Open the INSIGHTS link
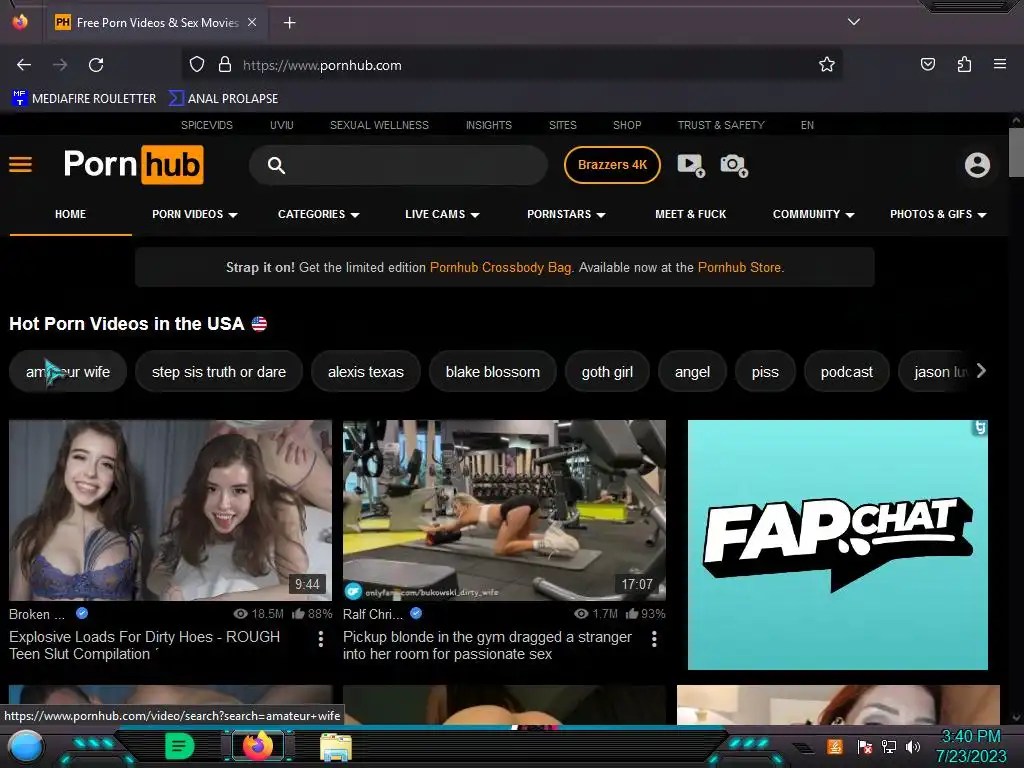1024x768 pixels. tap(488, 125)
